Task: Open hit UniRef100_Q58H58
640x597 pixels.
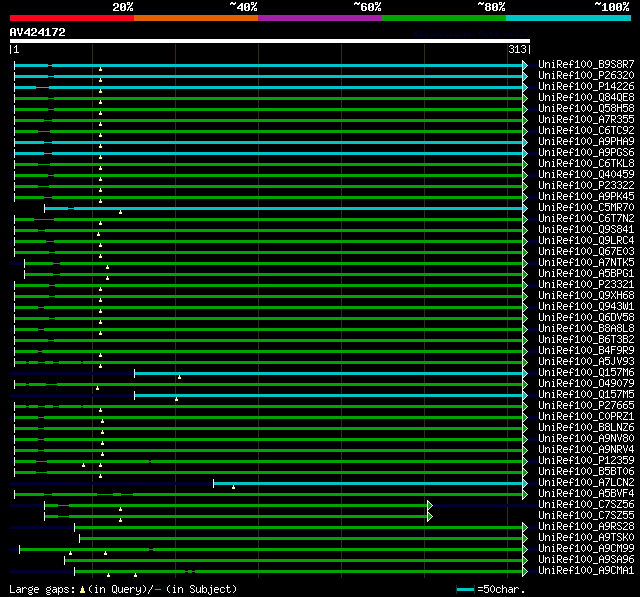Action: (586, 109)
